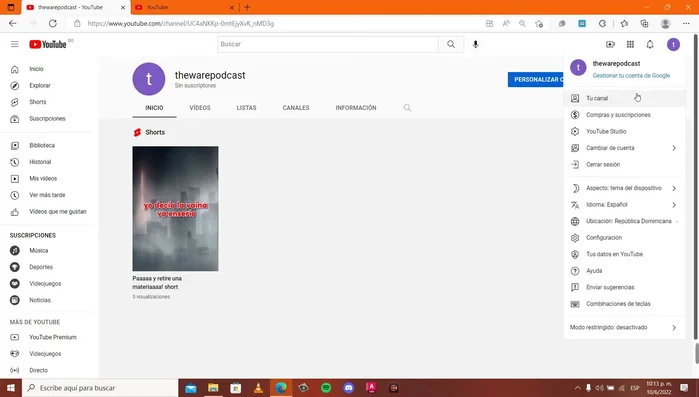Open Spotify from taskbar
Viewport: 699px width, 397px height.
pos(326,388)
